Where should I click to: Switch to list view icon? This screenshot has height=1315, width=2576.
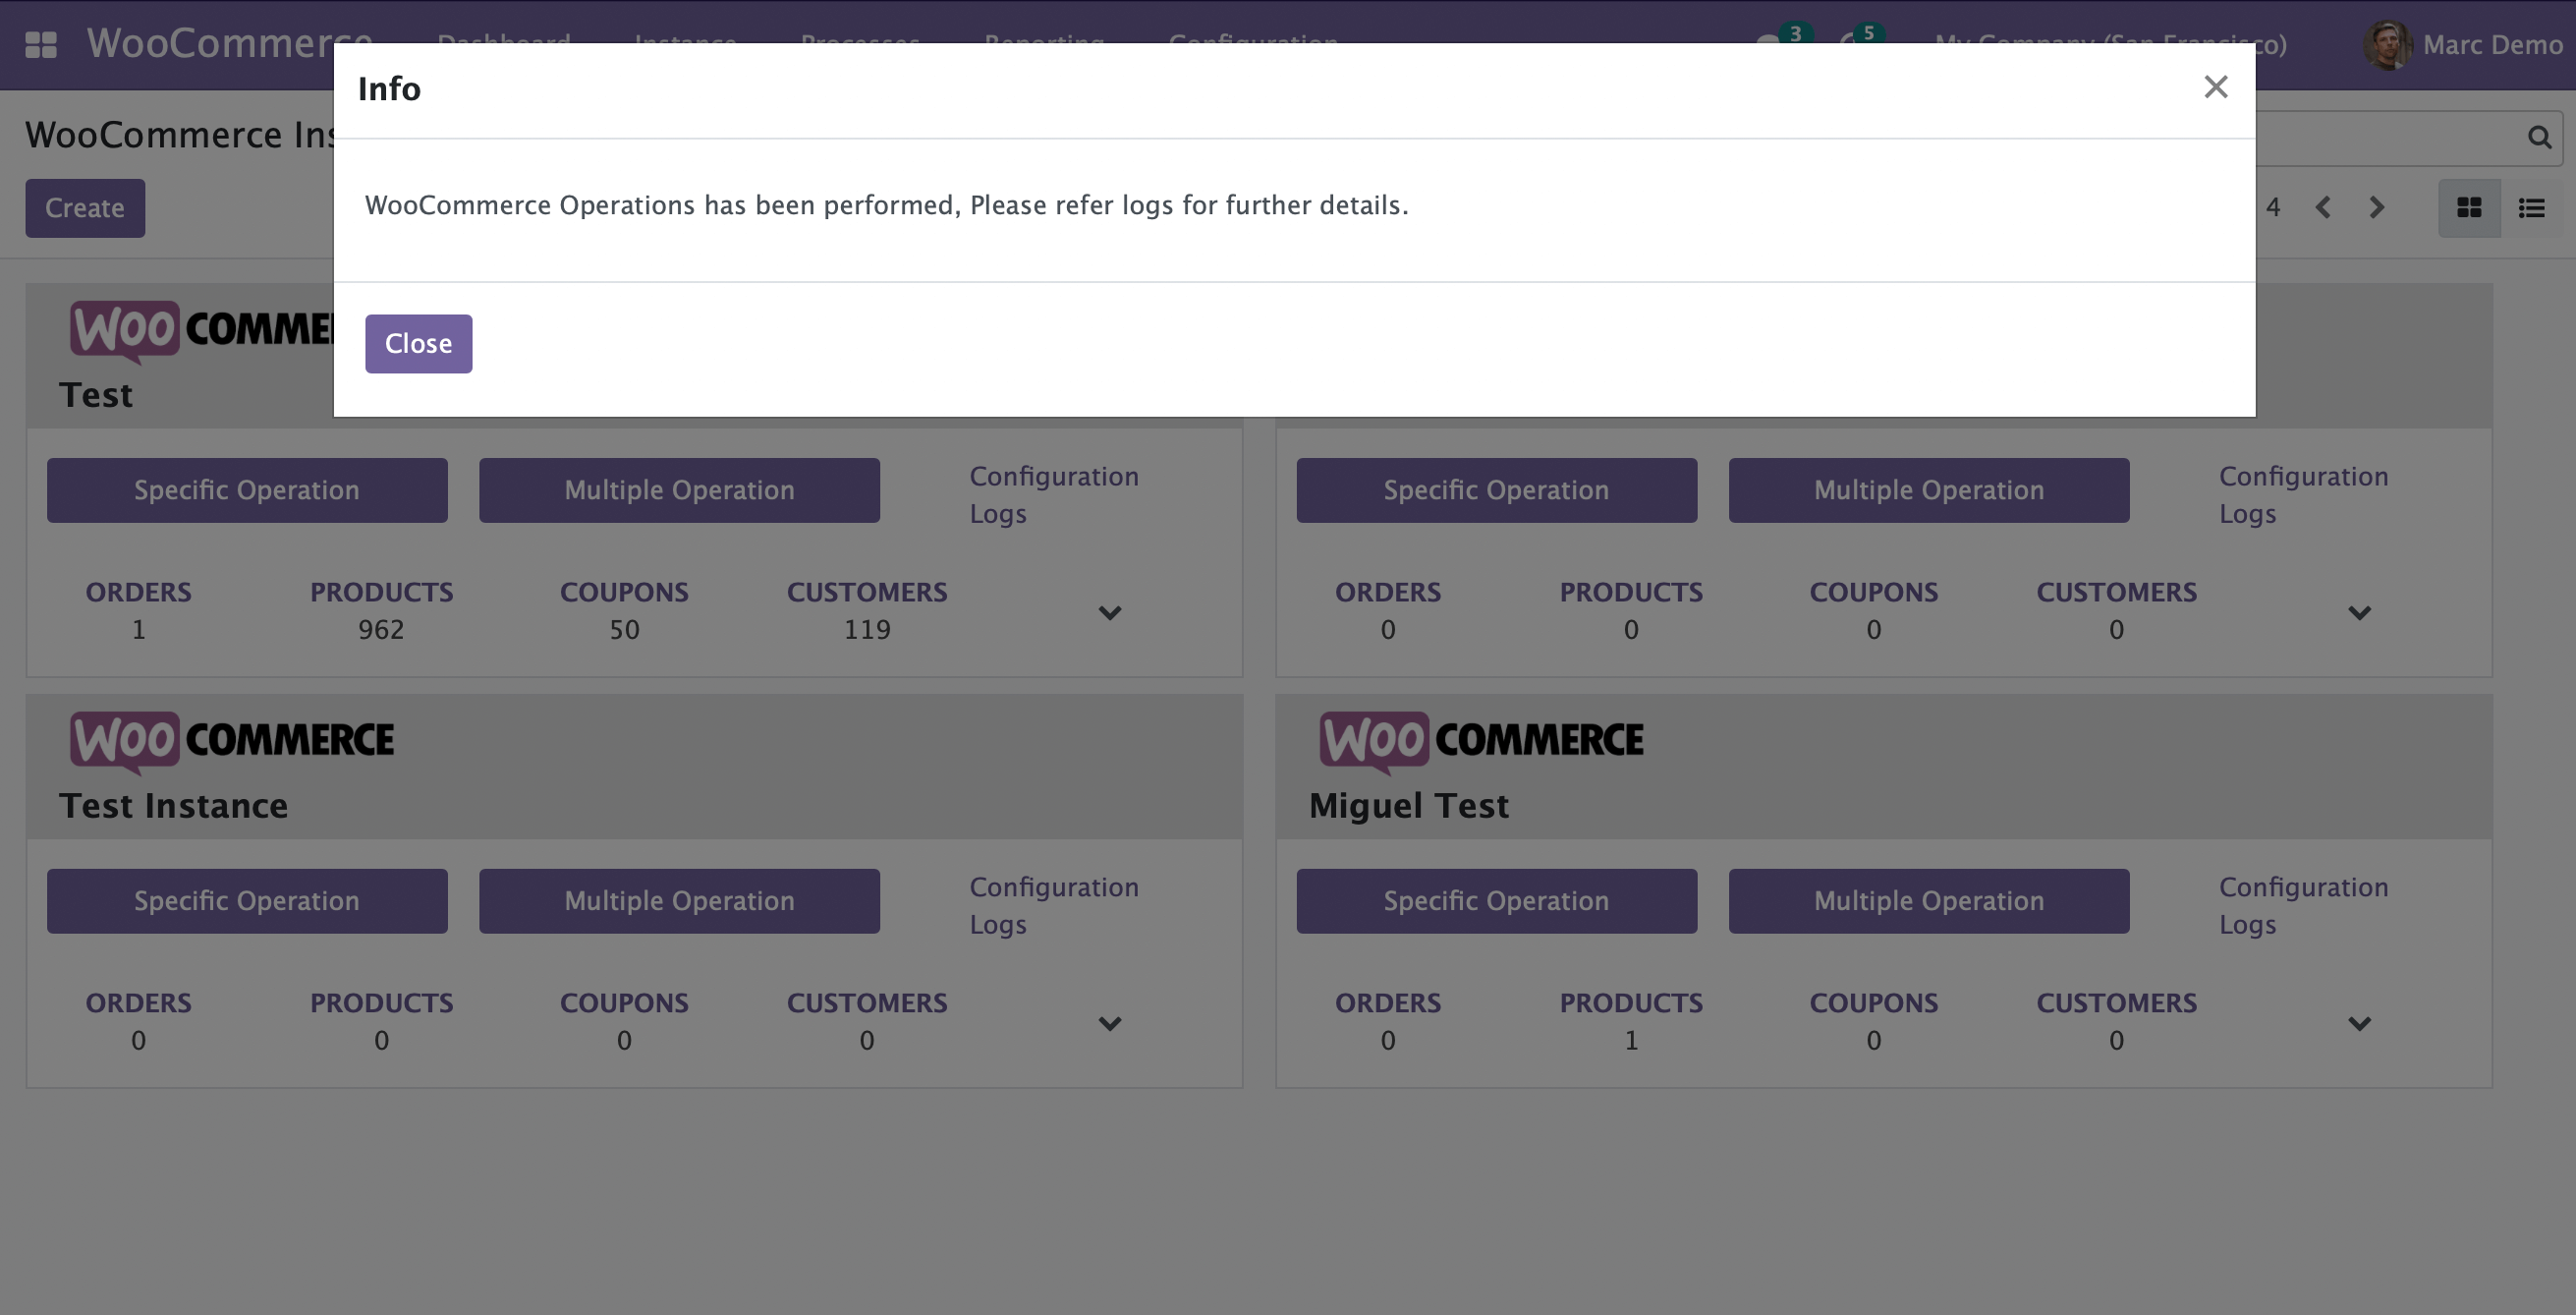(2531, 208)
